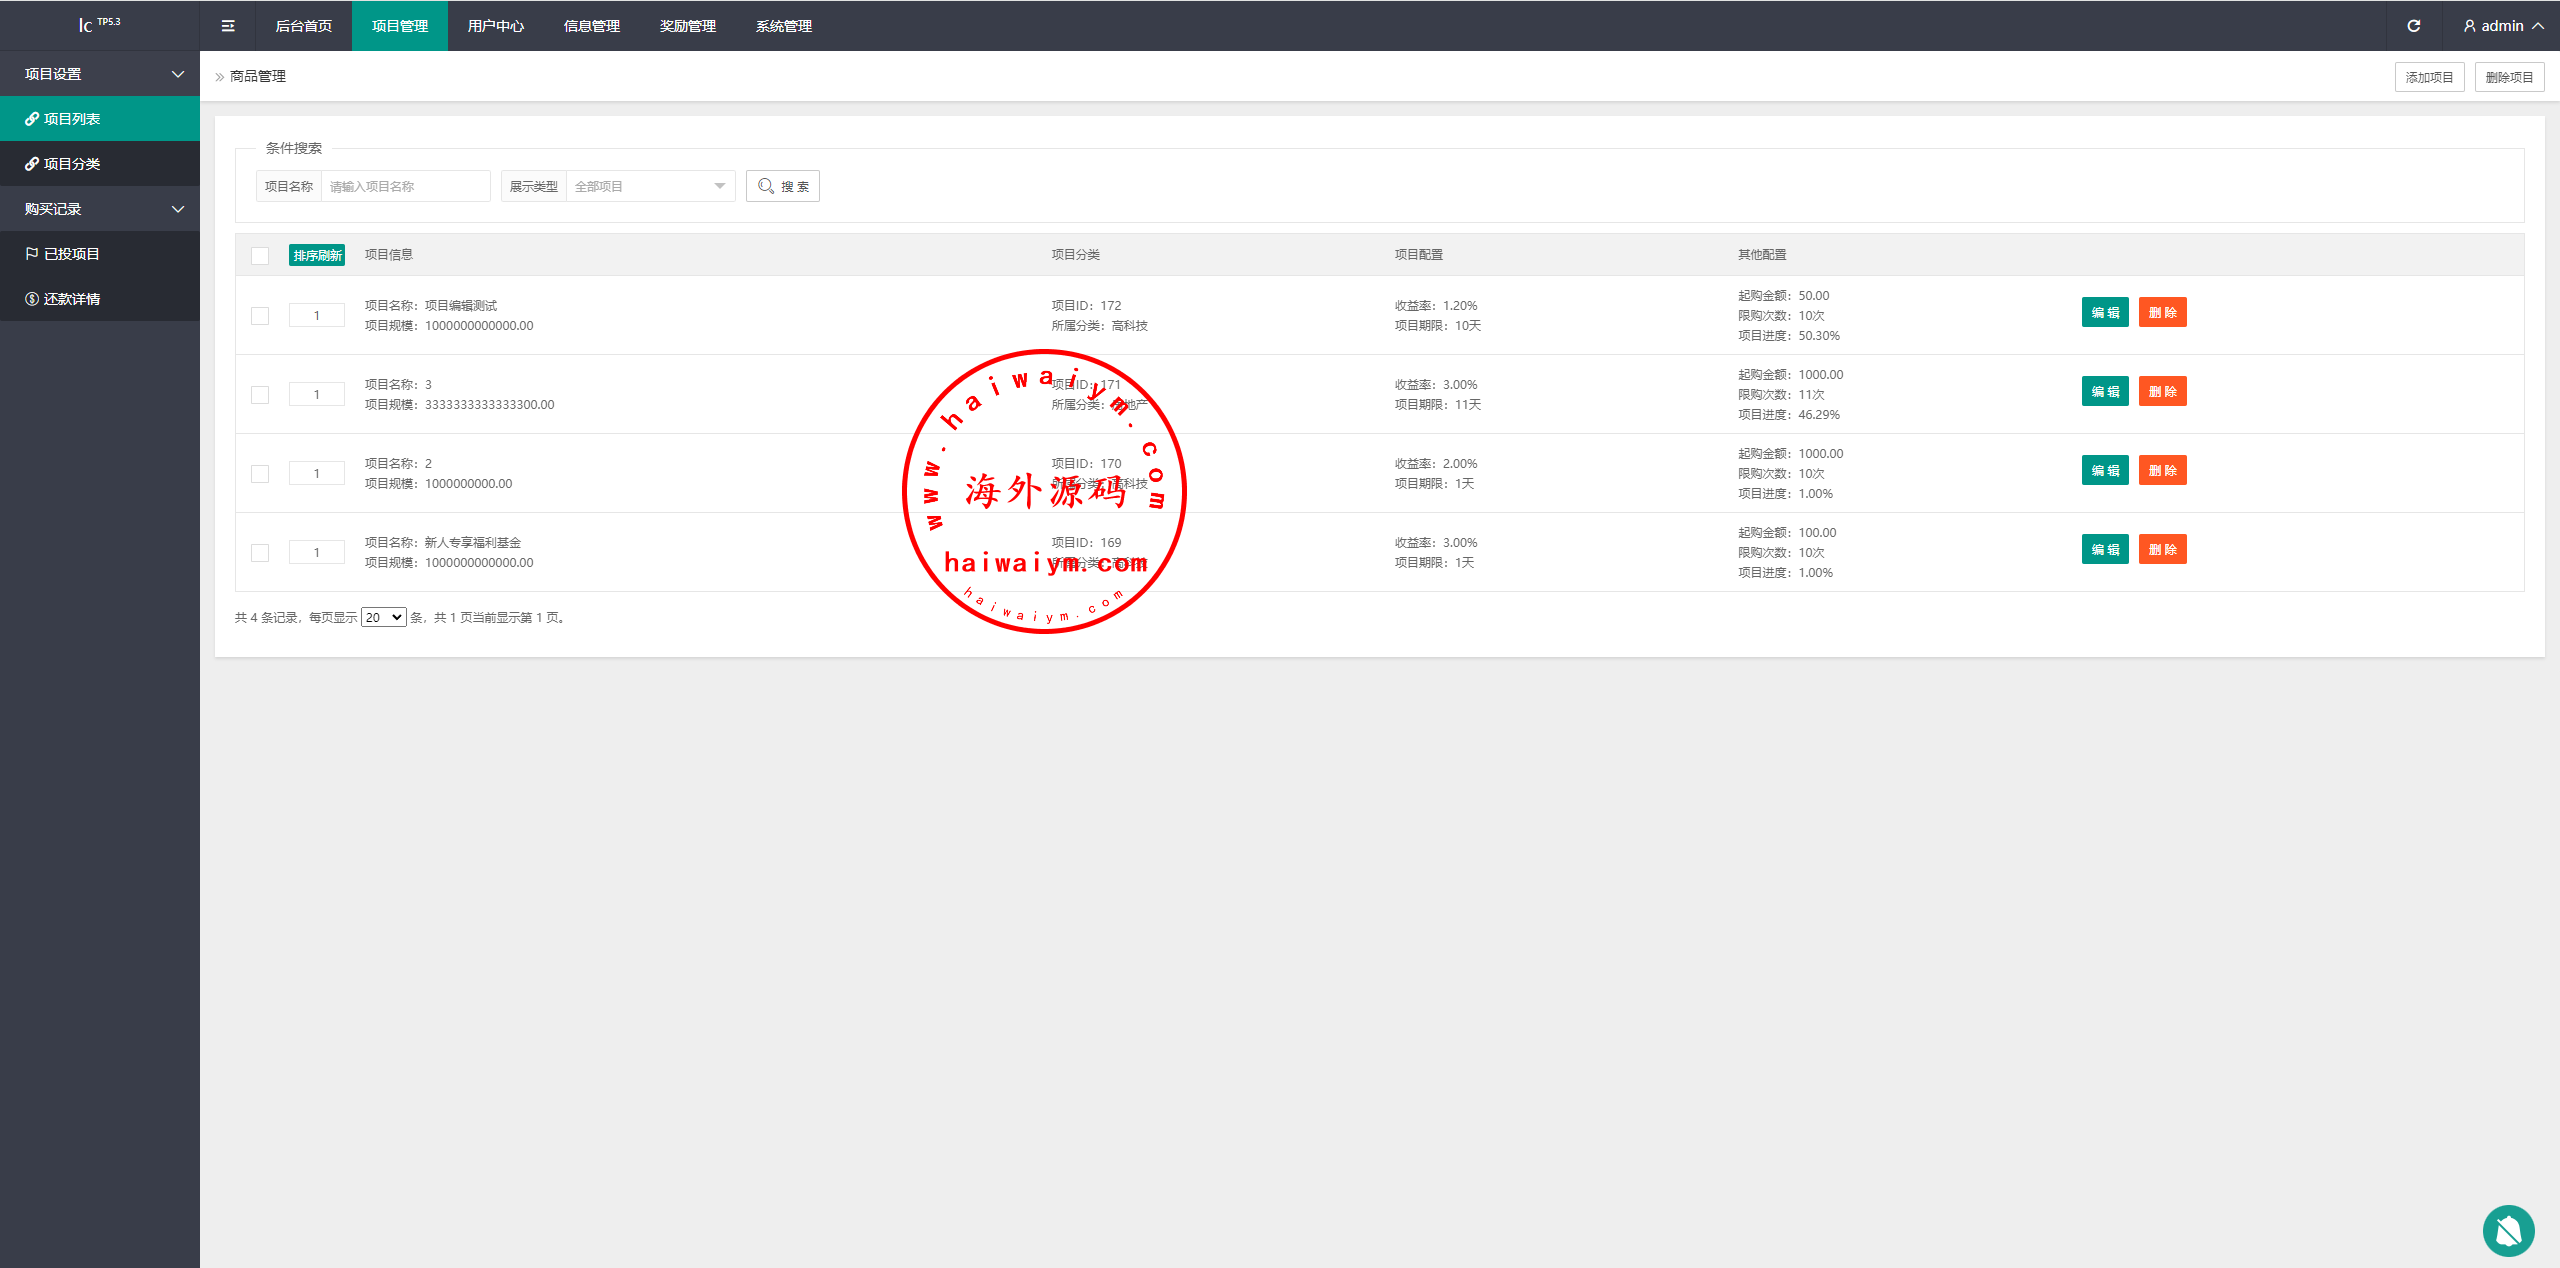2560x1268 pixels.
Task: Toggle the select-all checkbox in table header
Action: point(260,256)
